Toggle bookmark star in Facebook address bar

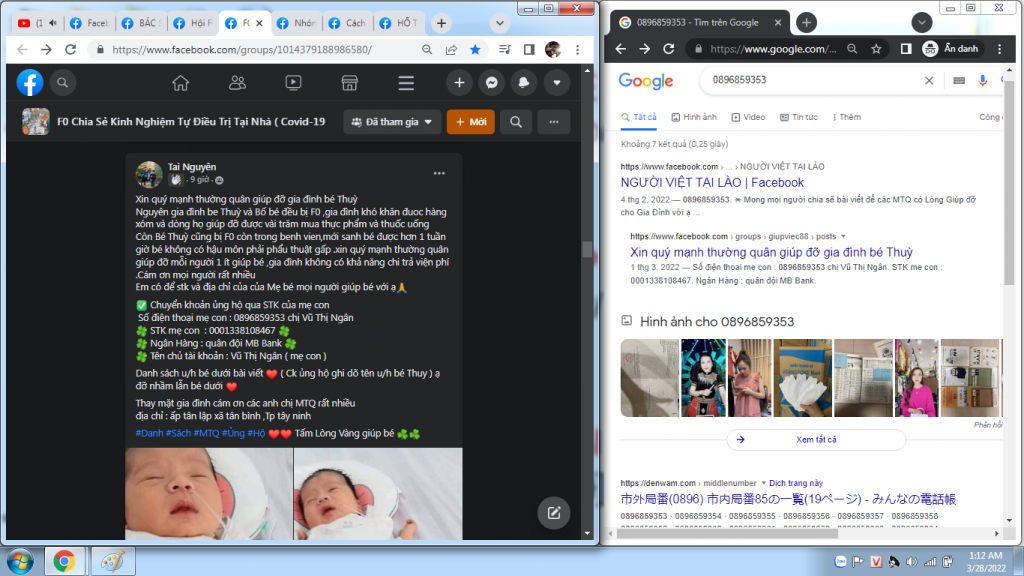[475, 49]
